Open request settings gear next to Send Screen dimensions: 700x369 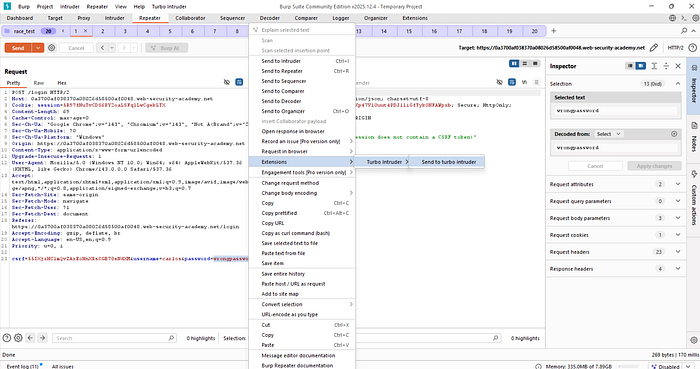click(x=52, y=48)
